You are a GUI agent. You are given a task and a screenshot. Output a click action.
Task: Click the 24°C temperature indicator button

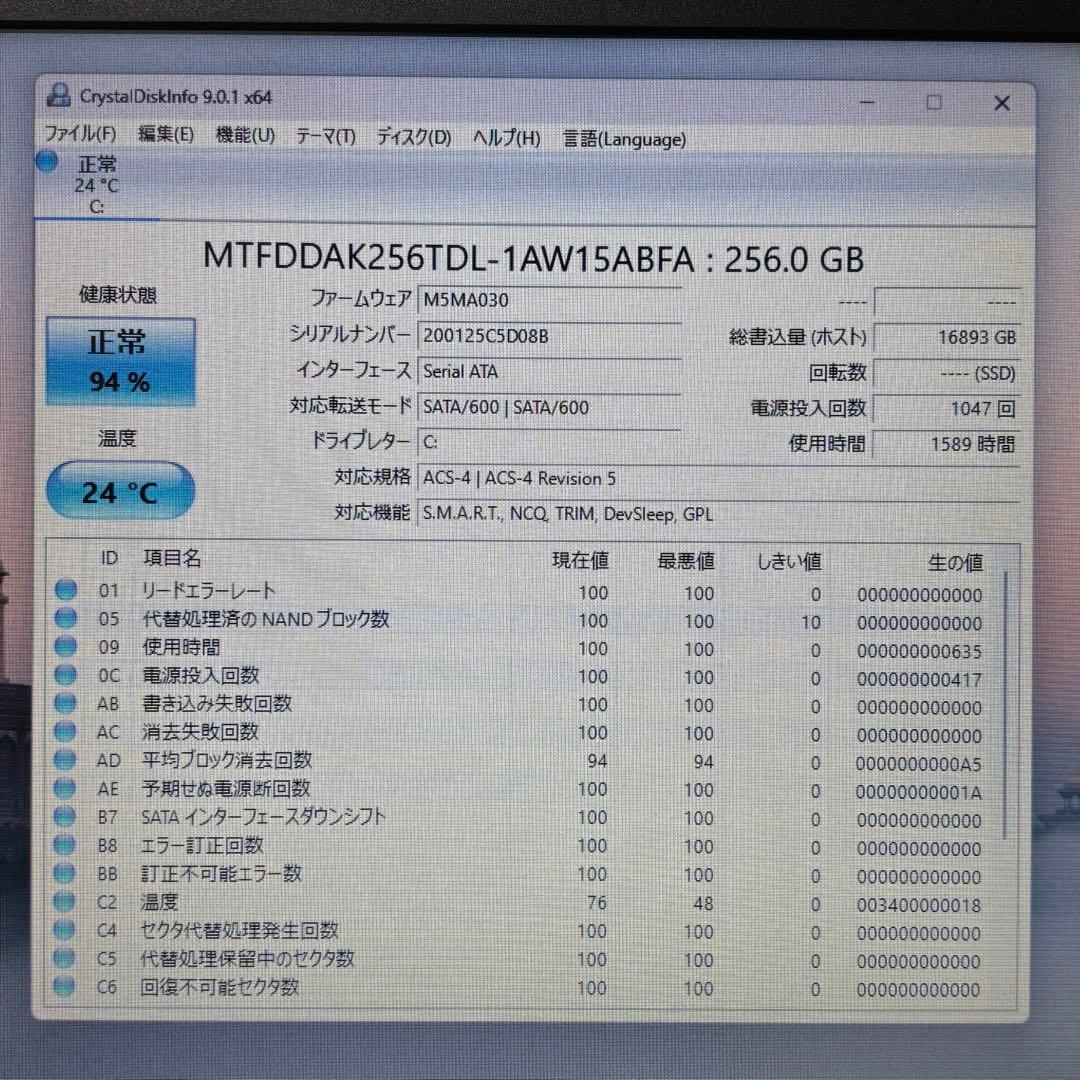(x=120, y=490)
